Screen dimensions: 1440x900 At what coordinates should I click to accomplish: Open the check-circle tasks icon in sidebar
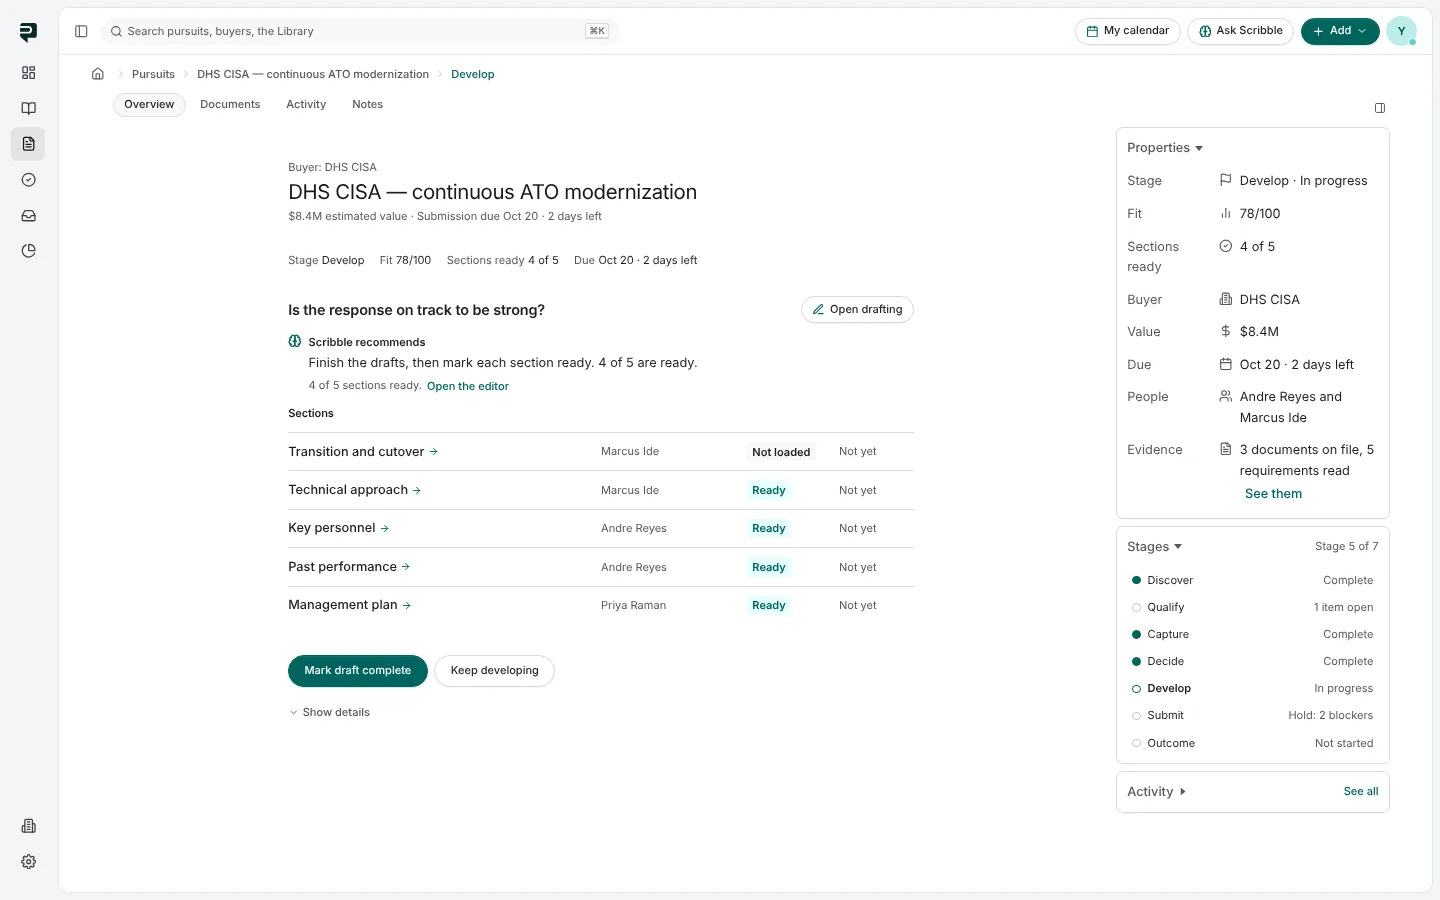pyautogui.click(x=28, y=180)
